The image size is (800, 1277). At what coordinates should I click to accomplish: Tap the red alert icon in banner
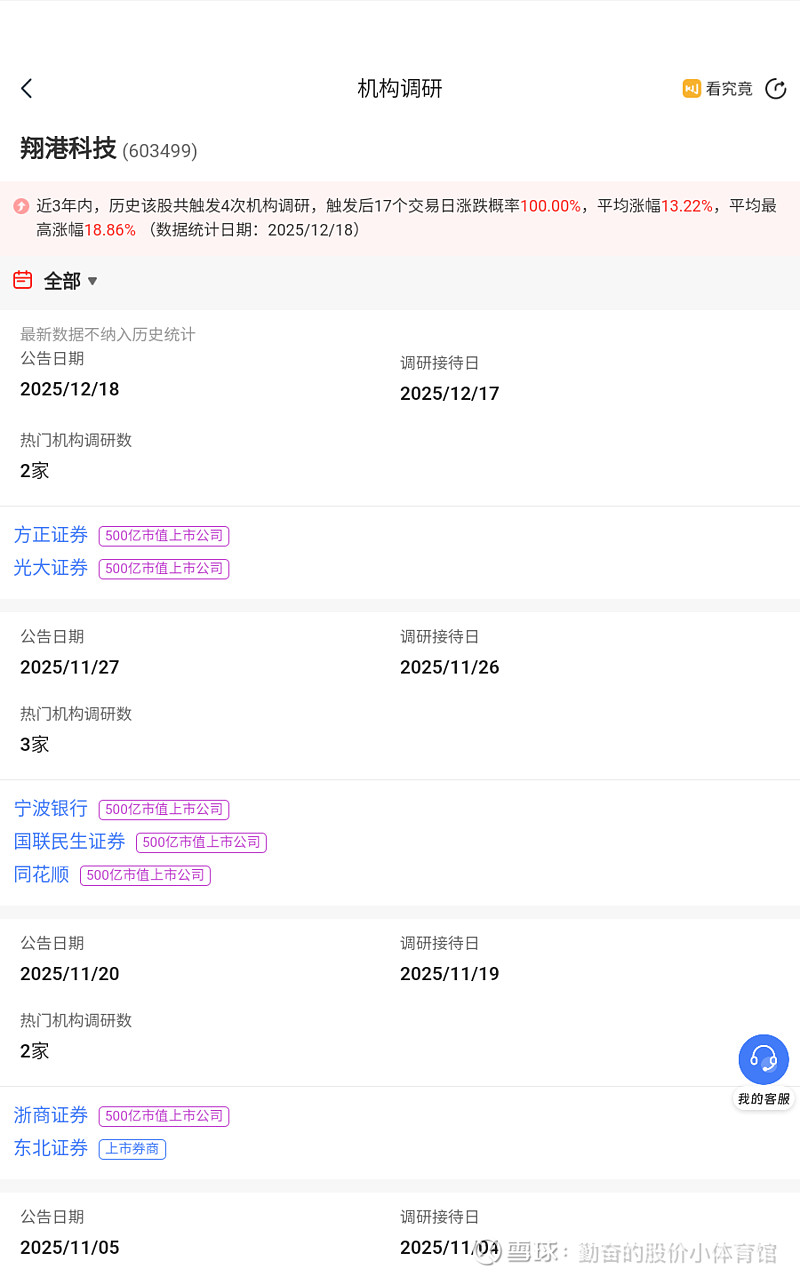click(21, 207)
